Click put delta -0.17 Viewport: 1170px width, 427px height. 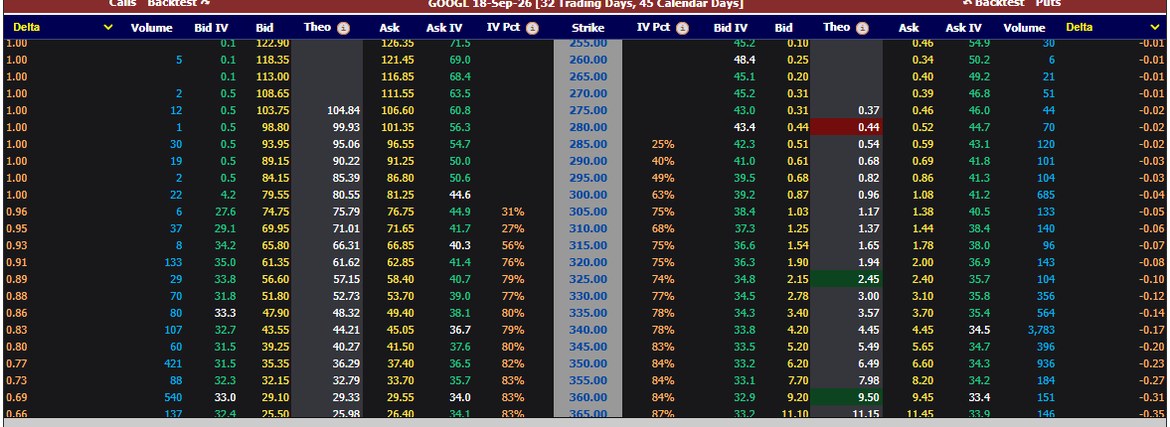click(1152, 330)
